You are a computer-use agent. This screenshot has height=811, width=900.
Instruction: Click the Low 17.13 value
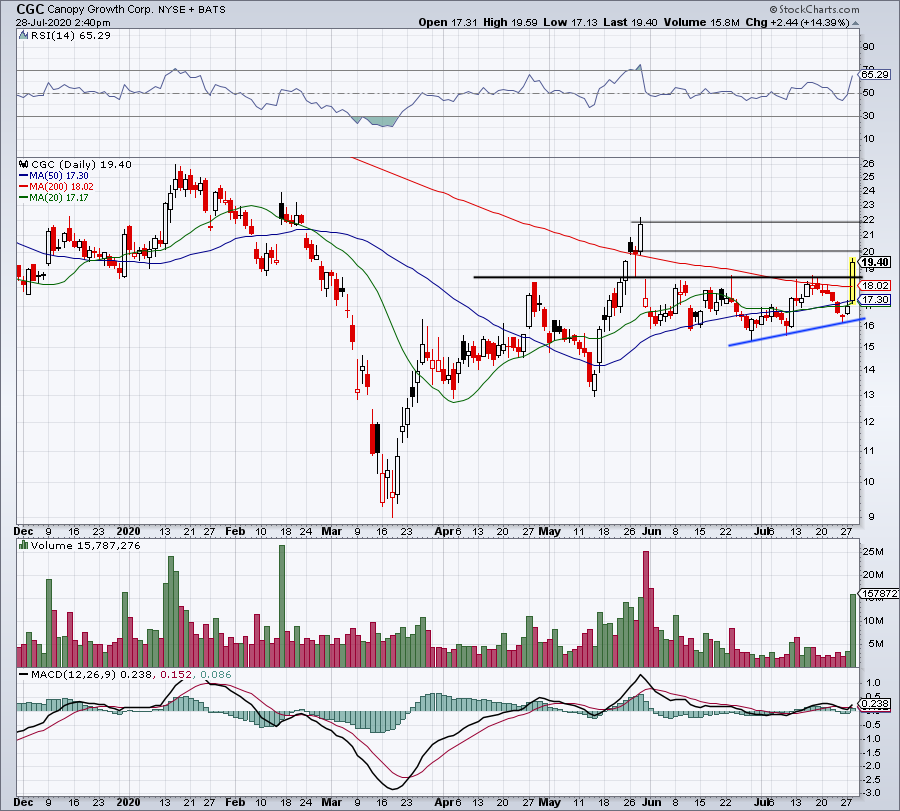point(571,22)
